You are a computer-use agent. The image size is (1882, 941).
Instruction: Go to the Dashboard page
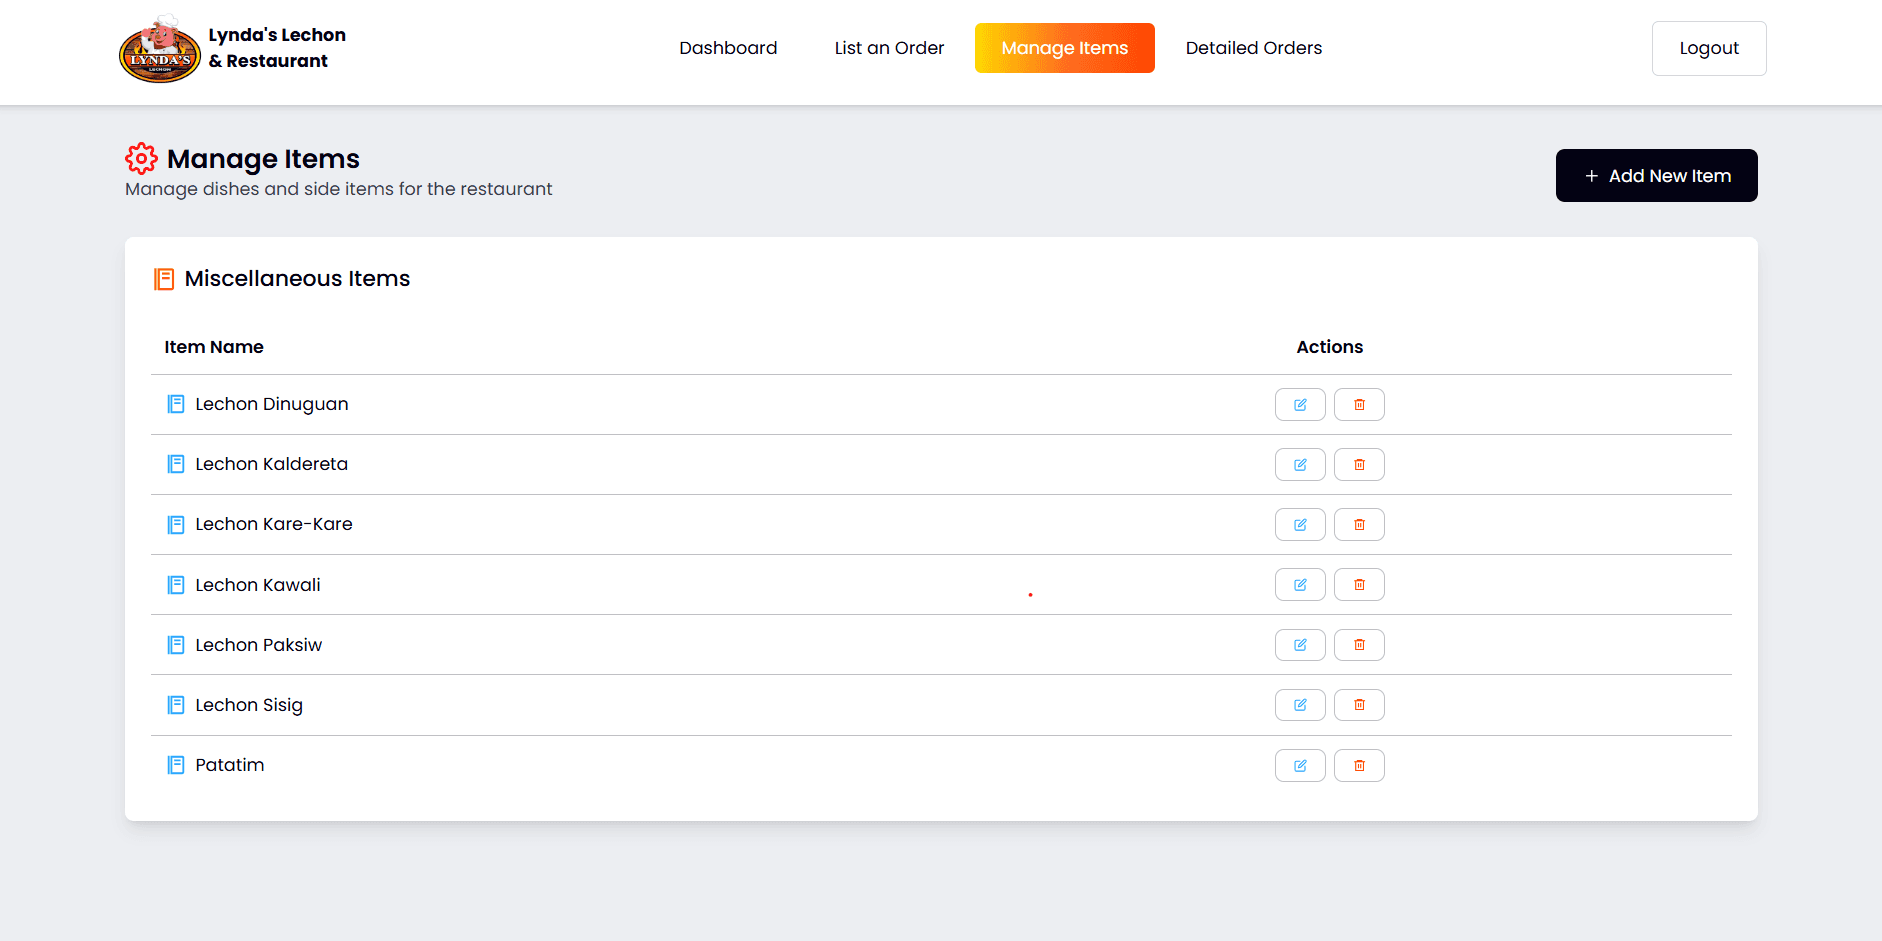pyautogui.click(x=727, y=48)
